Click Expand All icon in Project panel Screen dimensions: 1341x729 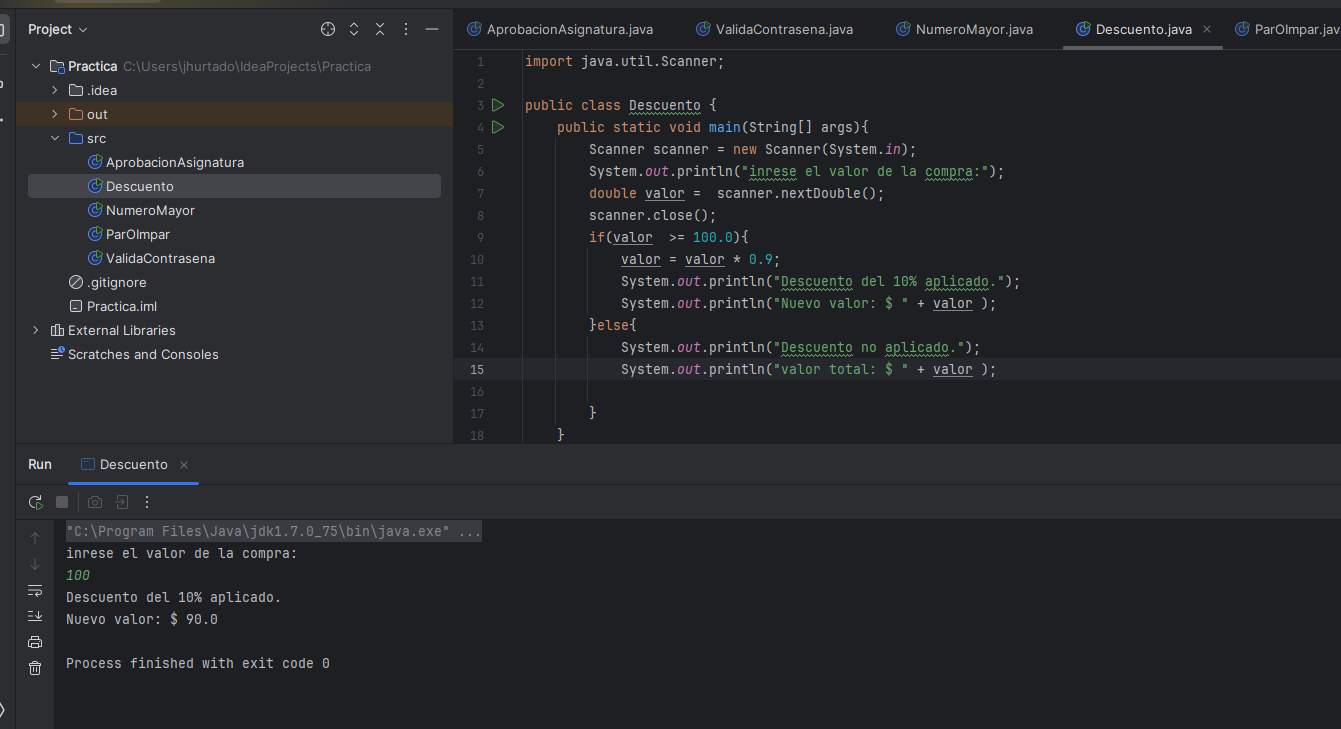(x=354, y=30)
